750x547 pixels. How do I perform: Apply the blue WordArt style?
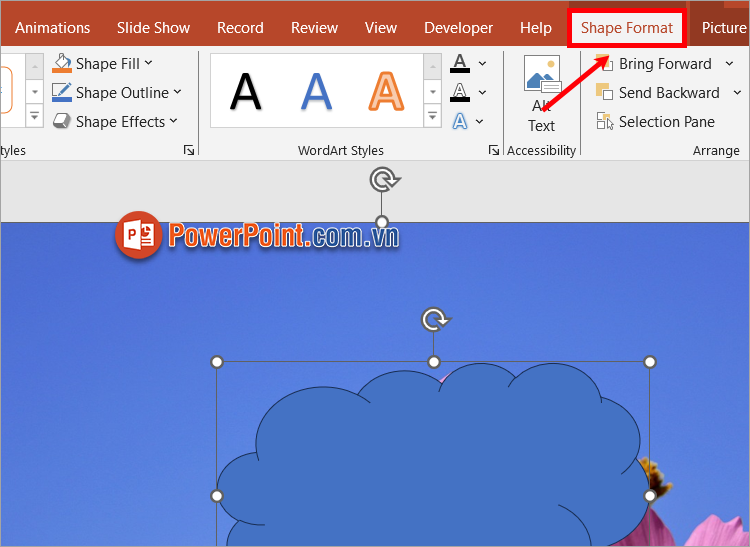(316, 92)
